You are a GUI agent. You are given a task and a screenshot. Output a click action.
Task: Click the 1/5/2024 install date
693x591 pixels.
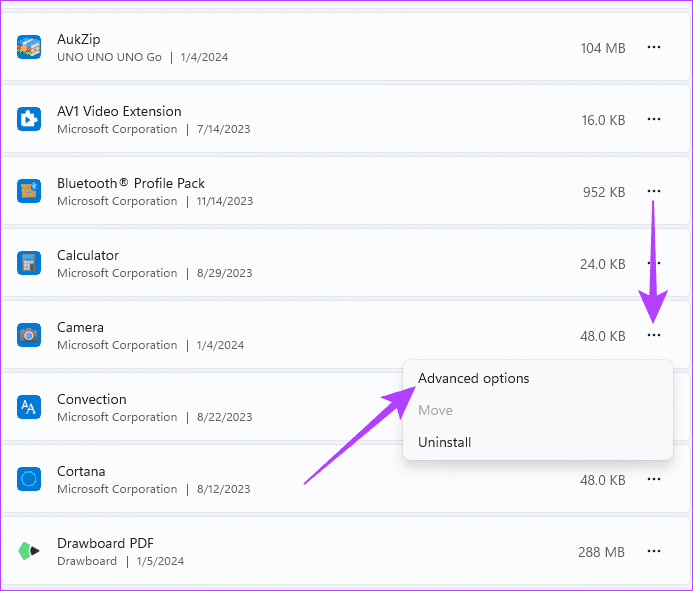(x=160, y=561)
